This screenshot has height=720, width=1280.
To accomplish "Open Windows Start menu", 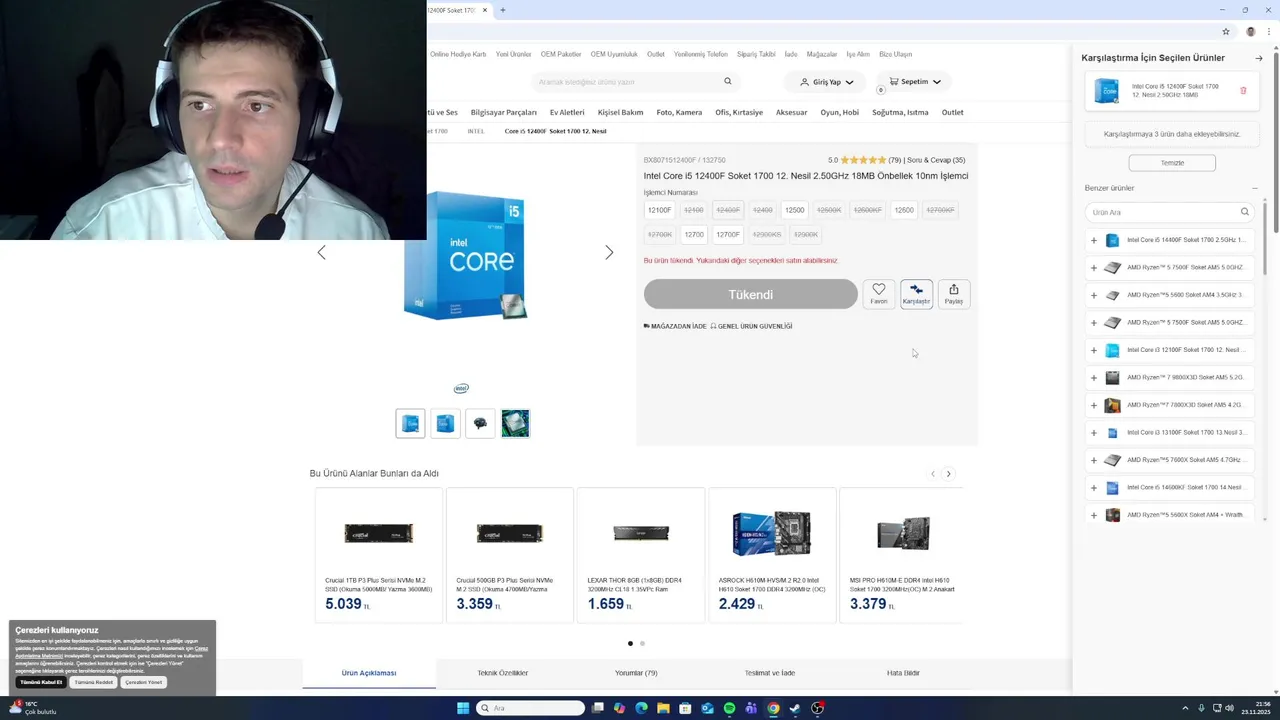I will click(x=462, y=708).
